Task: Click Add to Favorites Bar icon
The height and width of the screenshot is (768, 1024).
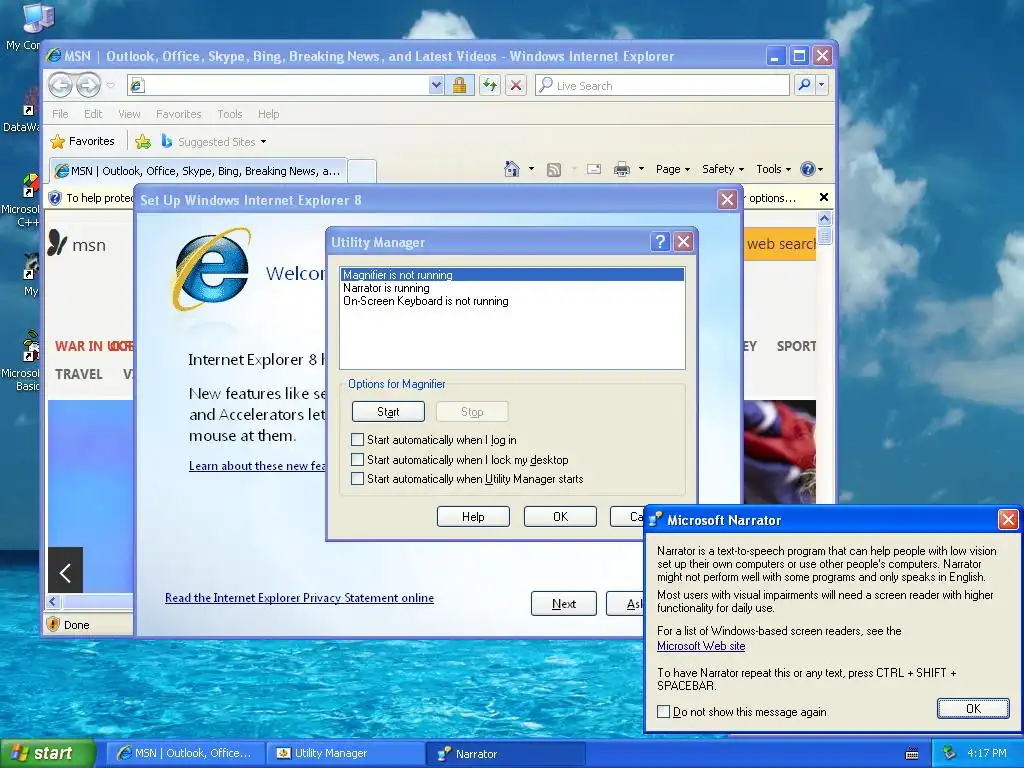Action: point(143,141)
